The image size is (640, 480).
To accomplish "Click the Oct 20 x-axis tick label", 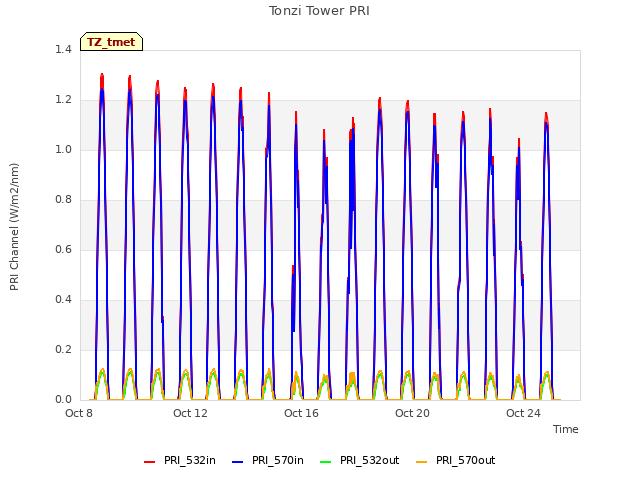I will (x=412, y=413).
